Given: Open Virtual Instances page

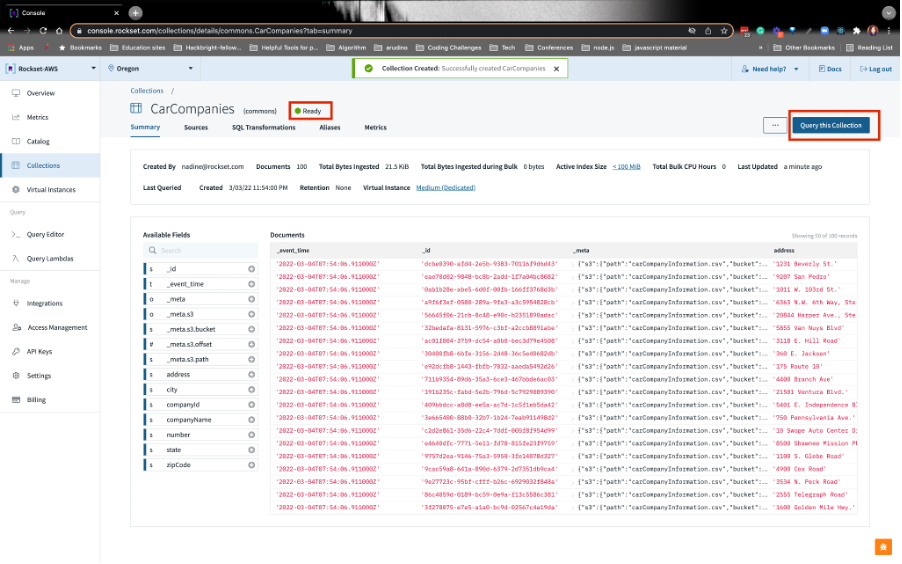Looking at the screenshot, I should tap(51, 190).
